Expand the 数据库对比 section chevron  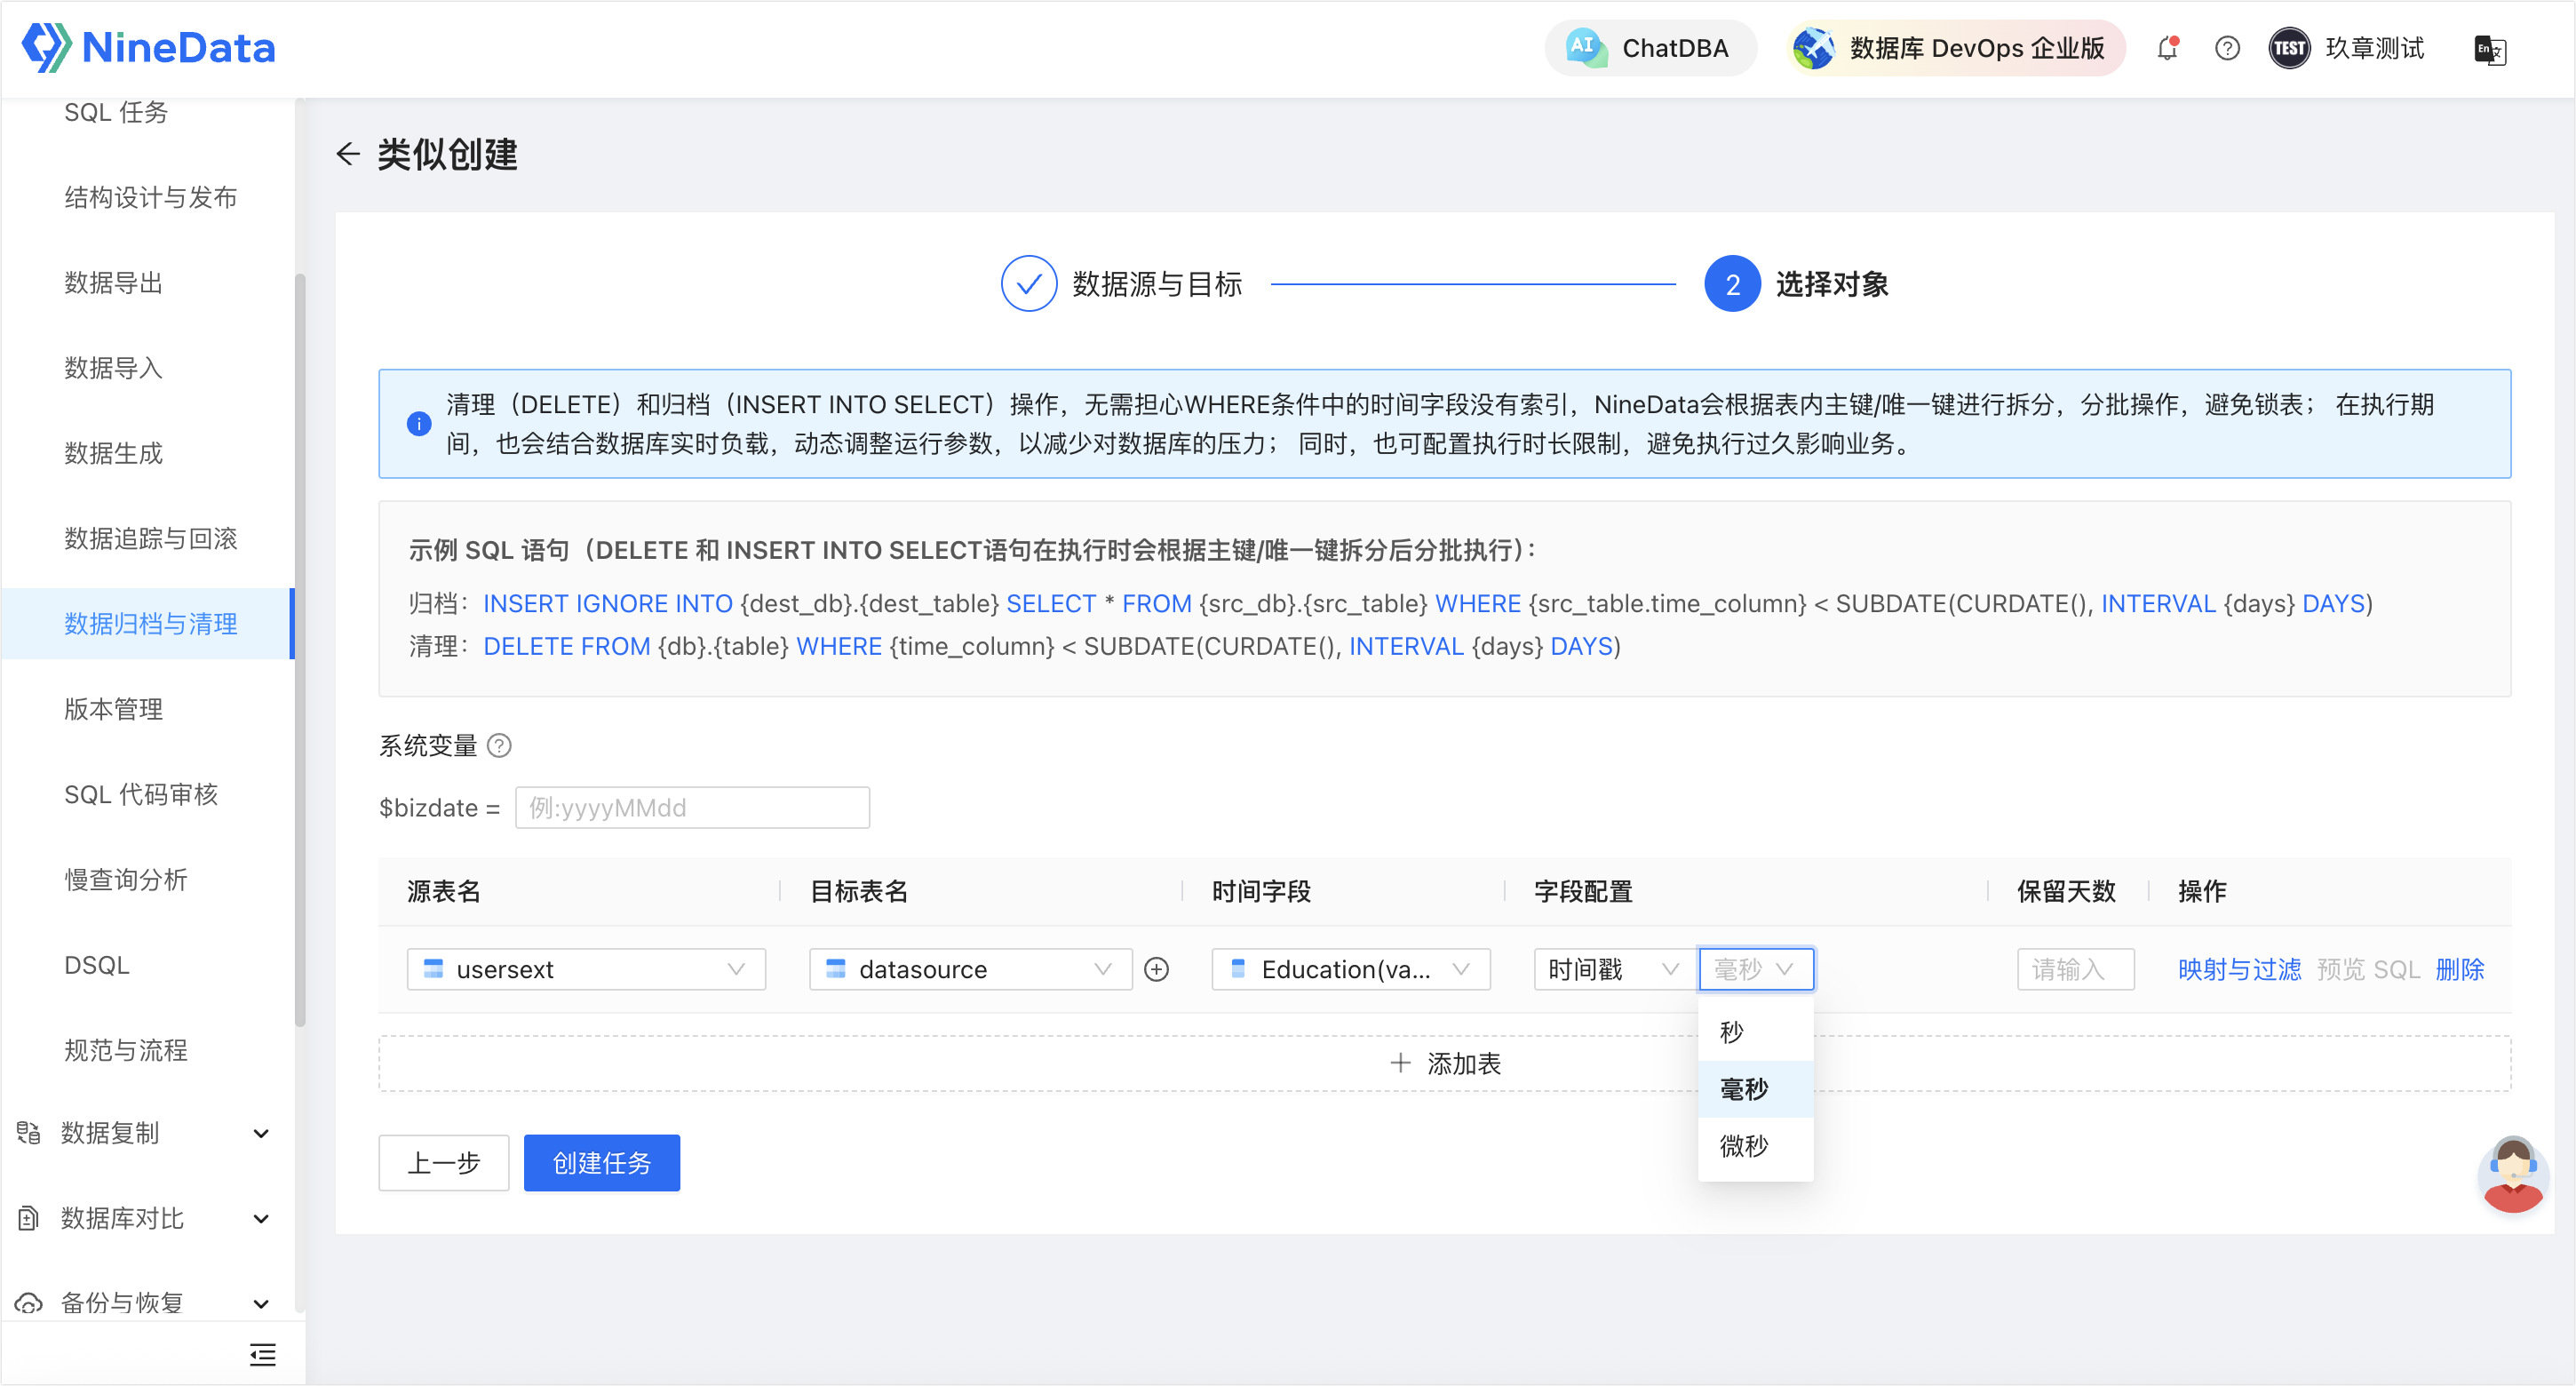tap(261, 1219)
